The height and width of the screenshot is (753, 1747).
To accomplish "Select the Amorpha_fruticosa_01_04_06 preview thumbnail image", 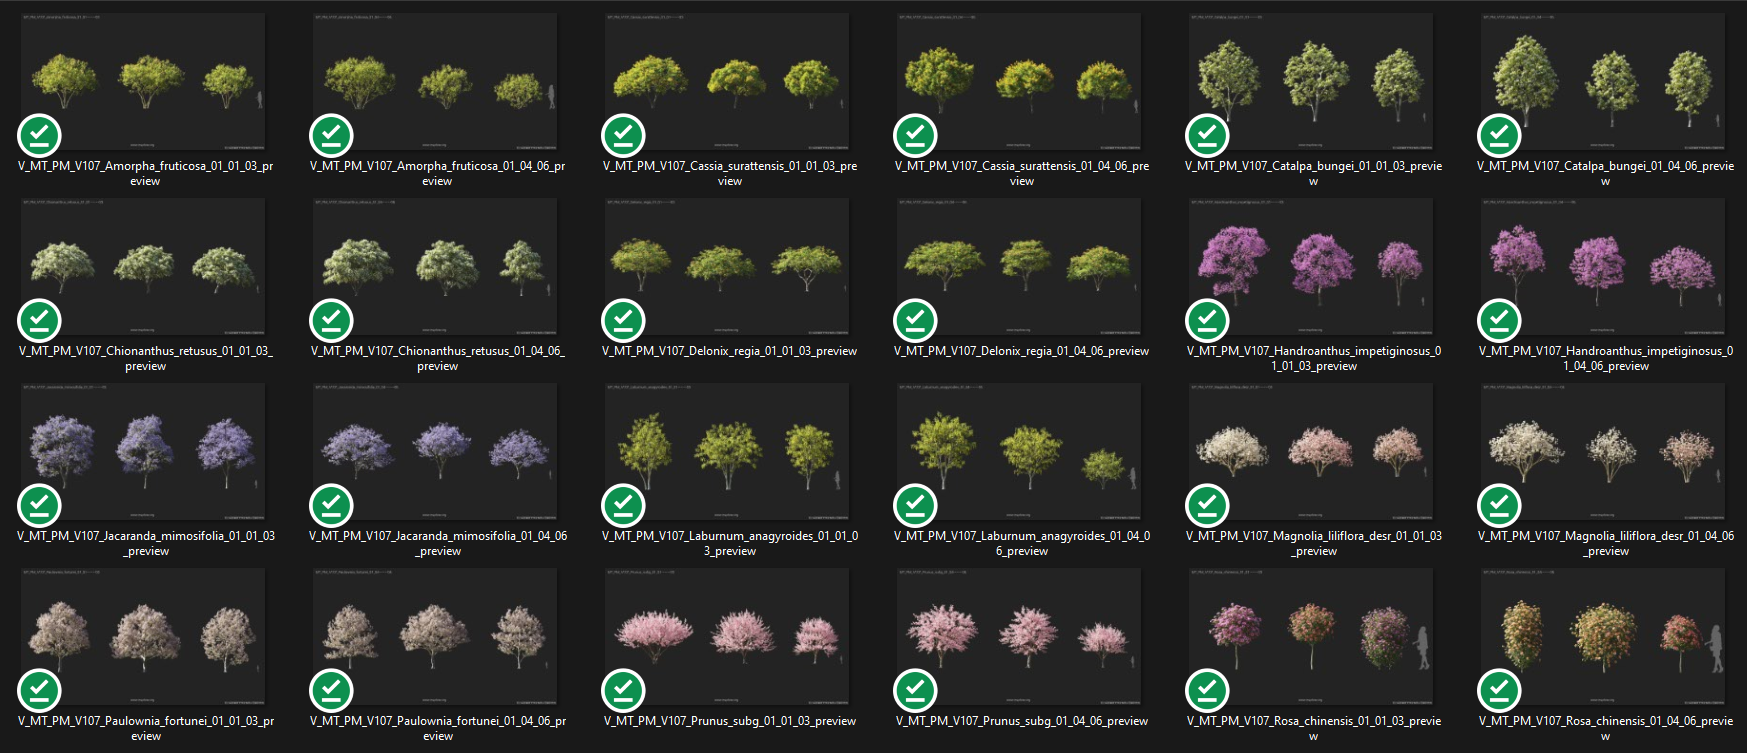I will point(435,80).
